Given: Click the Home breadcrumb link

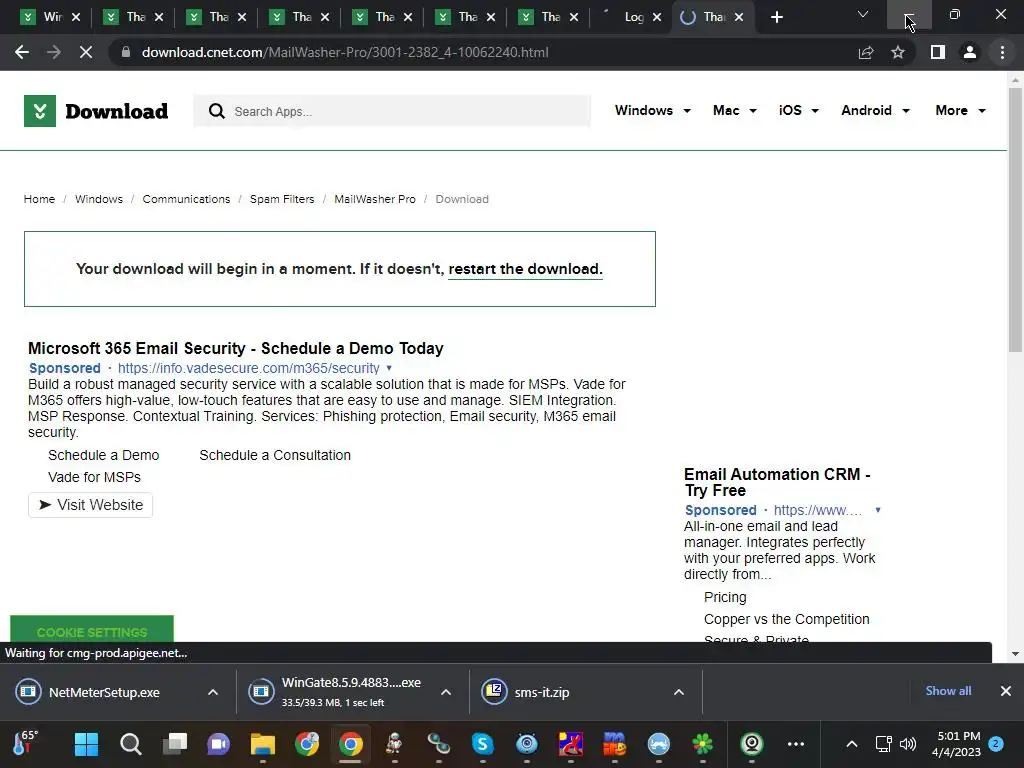Looking at the screenshot, I should pyautogui.click(x=39, y=199).
